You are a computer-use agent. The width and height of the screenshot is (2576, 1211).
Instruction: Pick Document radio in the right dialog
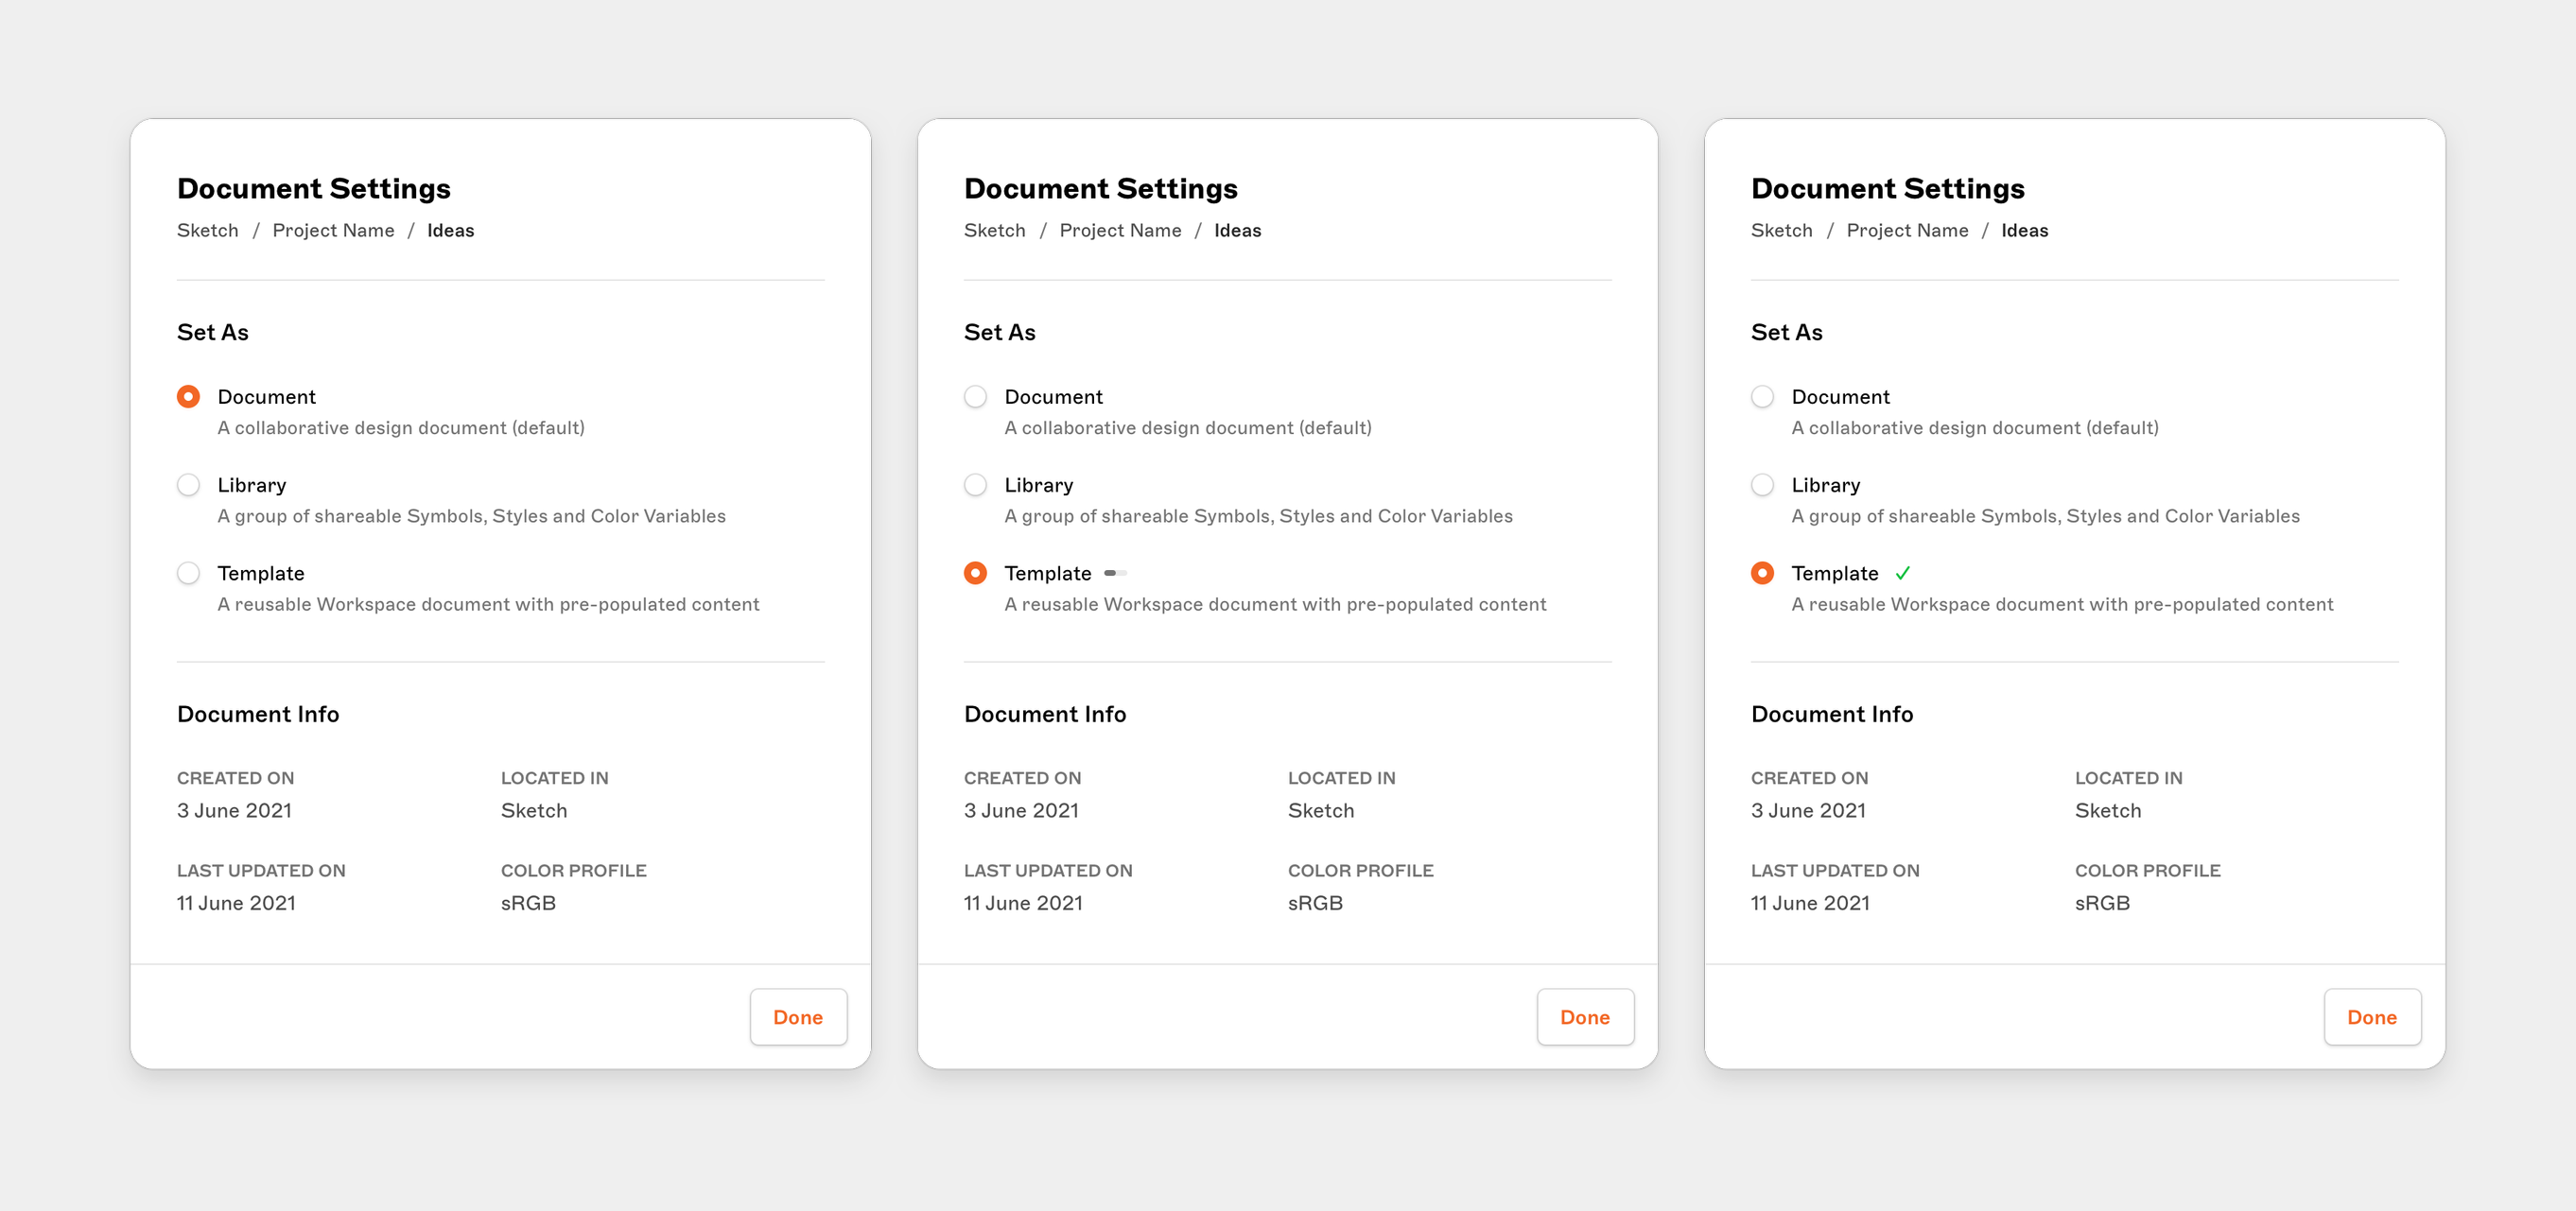point(1762,397)
